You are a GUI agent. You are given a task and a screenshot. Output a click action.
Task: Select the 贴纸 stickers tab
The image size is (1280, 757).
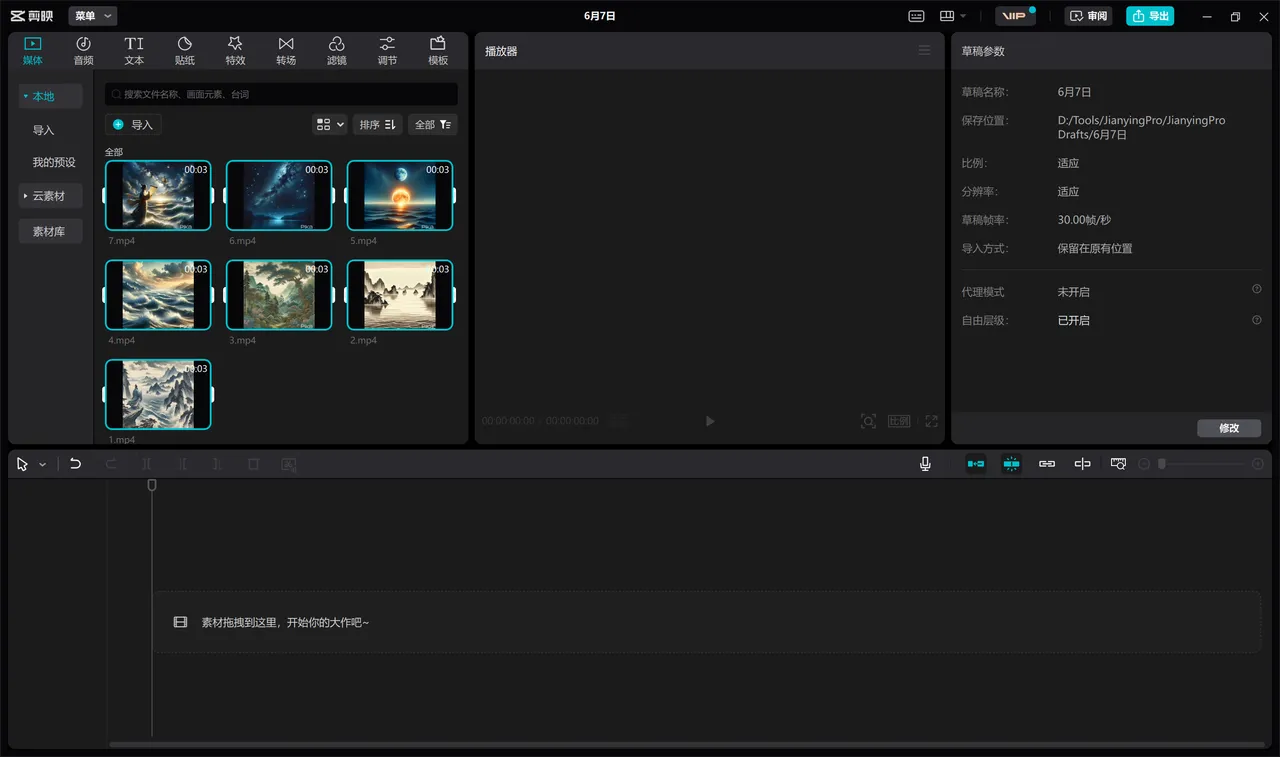point(185,51)
